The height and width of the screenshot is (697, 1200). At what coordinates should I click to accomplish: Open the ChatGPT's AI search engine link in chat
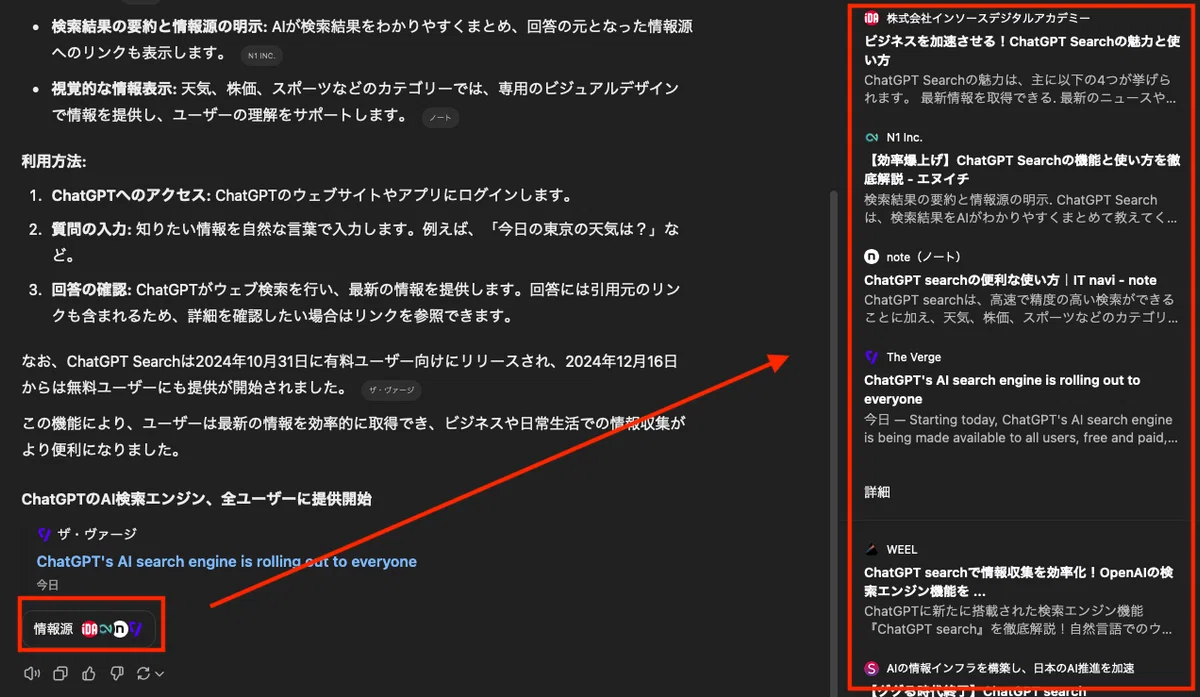227,562
